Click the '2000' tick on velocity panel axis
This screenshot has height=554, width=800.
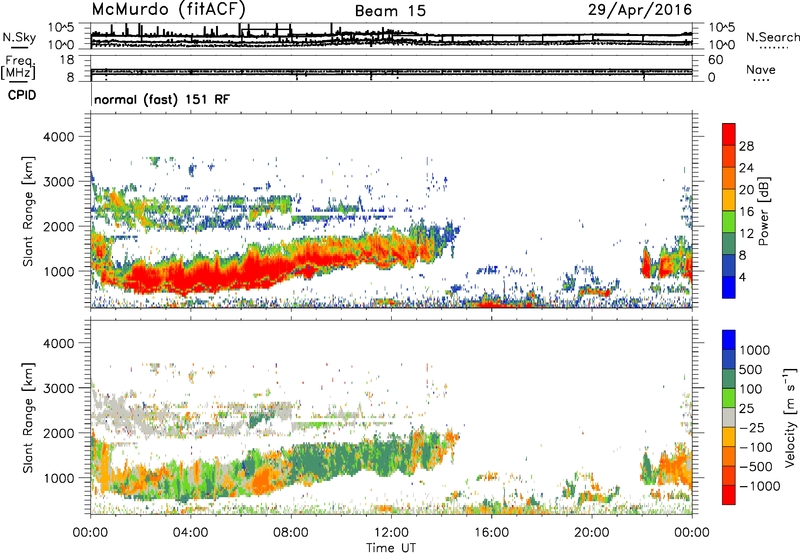59,433
